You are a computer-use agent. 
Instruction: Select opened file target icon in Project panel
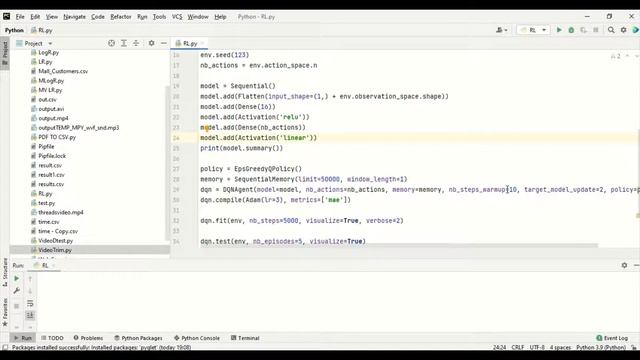coord(111,43)
